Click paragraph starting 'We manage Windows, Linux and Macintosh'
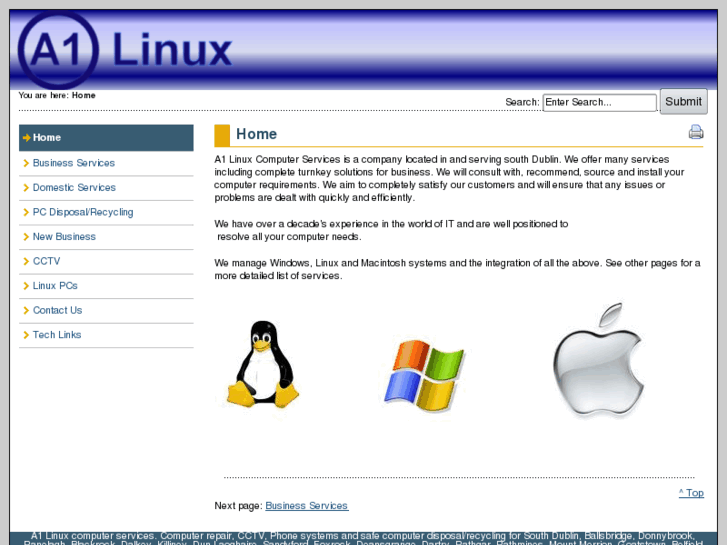 (x=457, y=269)
